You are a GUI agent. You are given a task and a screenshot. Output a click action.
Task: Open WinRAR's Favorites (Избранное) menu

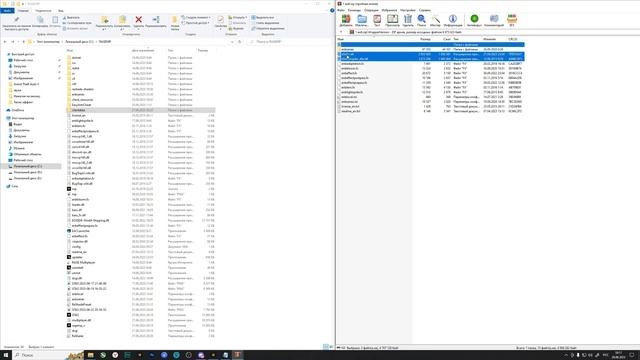(389, 10)
